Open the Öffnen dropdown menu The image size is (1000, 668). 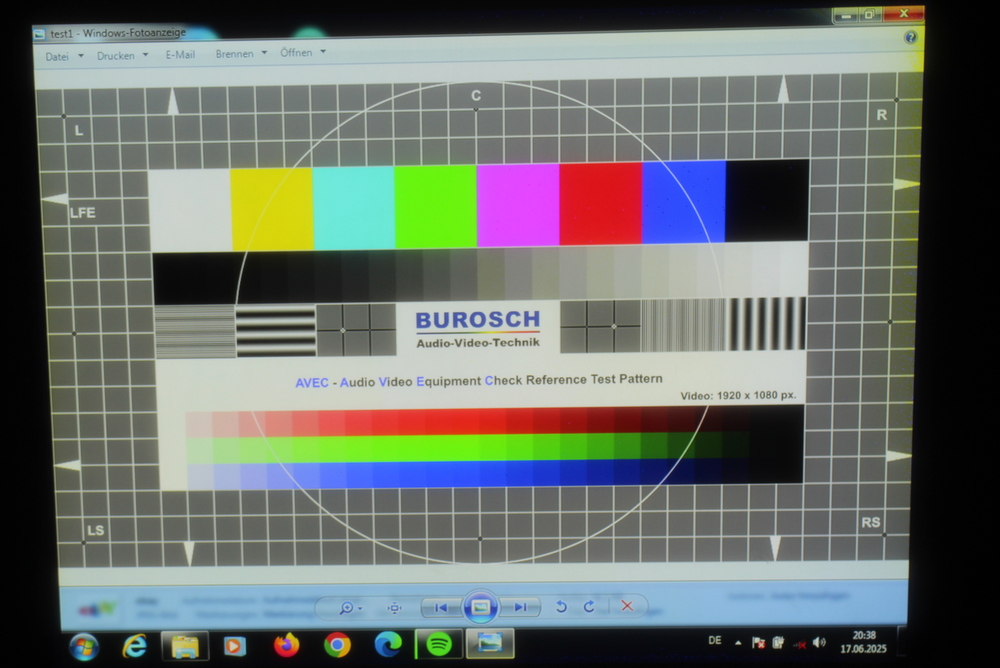[x=303, y=52]
